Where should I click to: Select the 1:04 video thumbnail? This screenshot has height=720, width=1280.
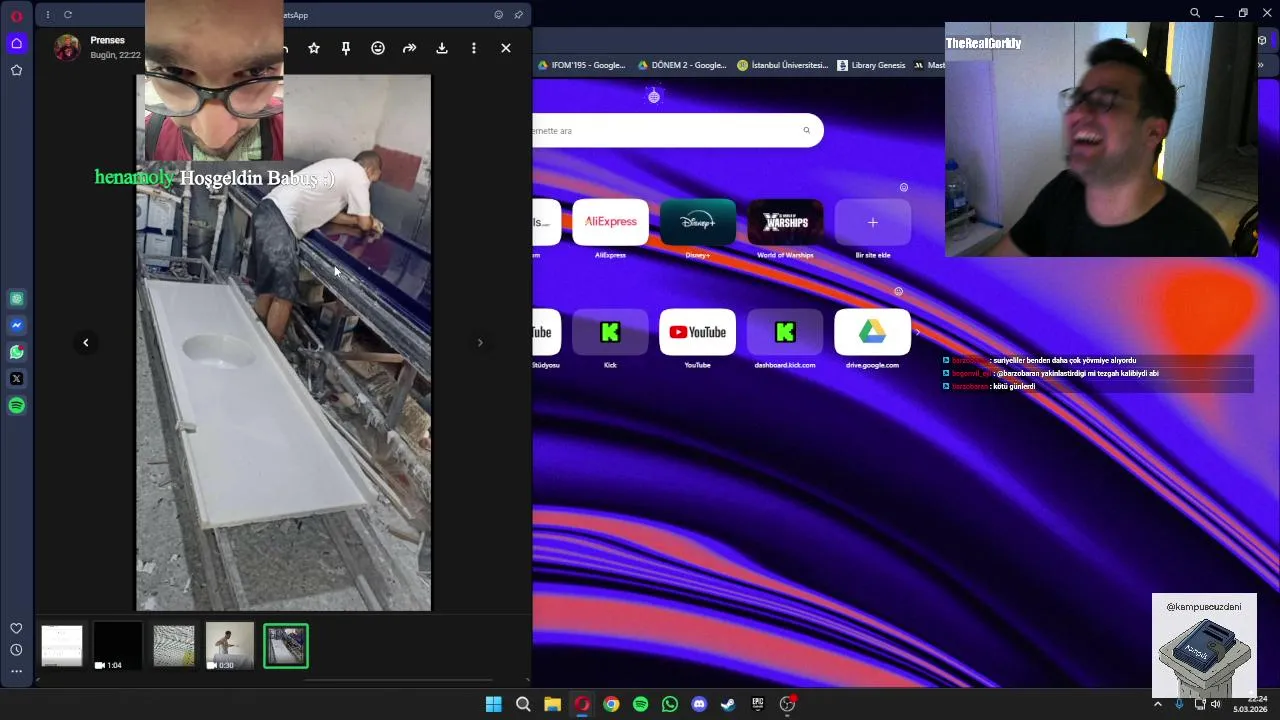pos(118,646)
